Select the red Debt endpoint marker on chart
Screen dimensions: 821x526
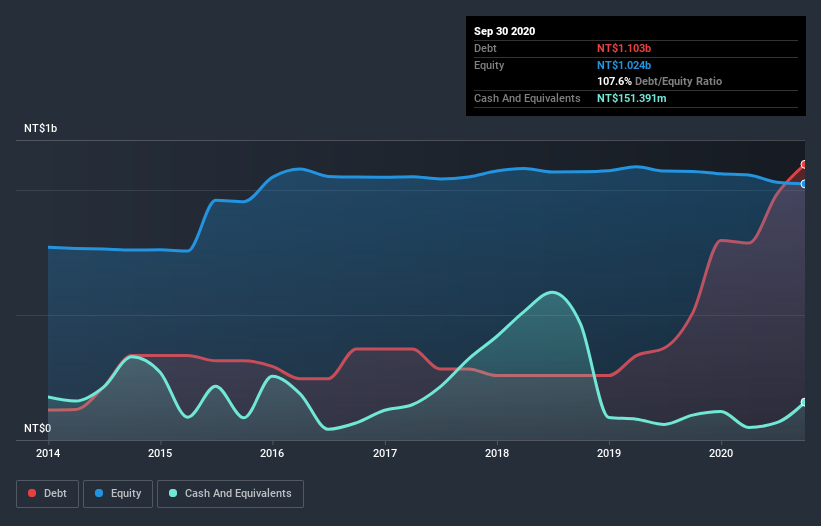(804, 164)
